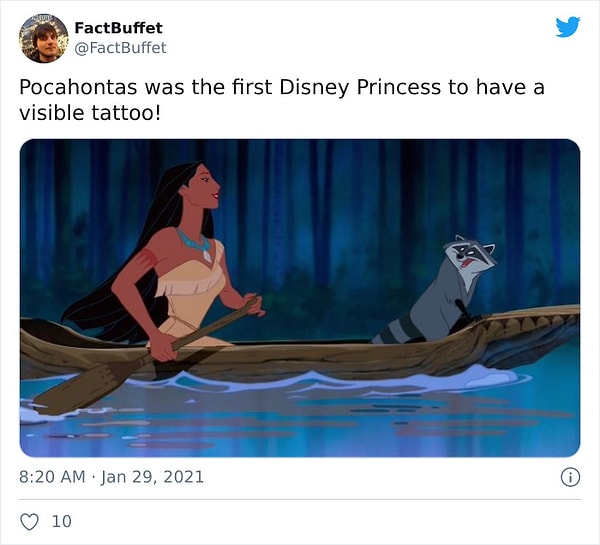Image resolution: width=600 pixels, height=545 pixels.
Task: Click the like count of 10
Action: pyautogui.click(x=61, y=521)
